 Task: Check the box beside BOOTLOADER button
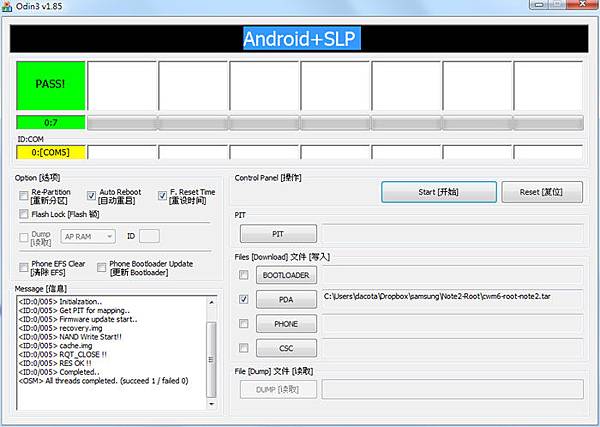243,275
